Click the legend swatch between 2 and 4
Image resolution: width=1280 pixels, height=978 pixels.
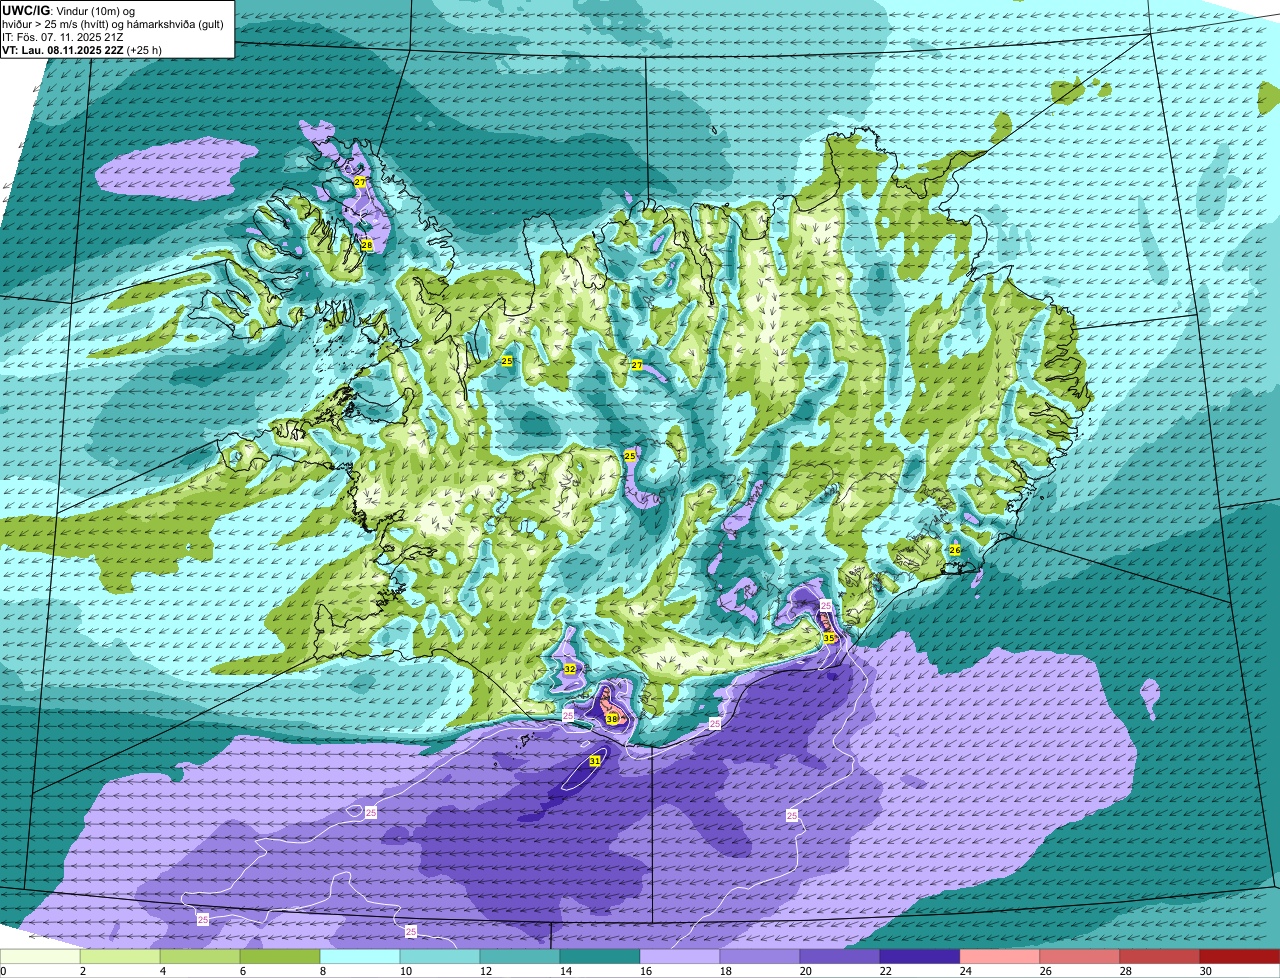[x=121, y=957]
